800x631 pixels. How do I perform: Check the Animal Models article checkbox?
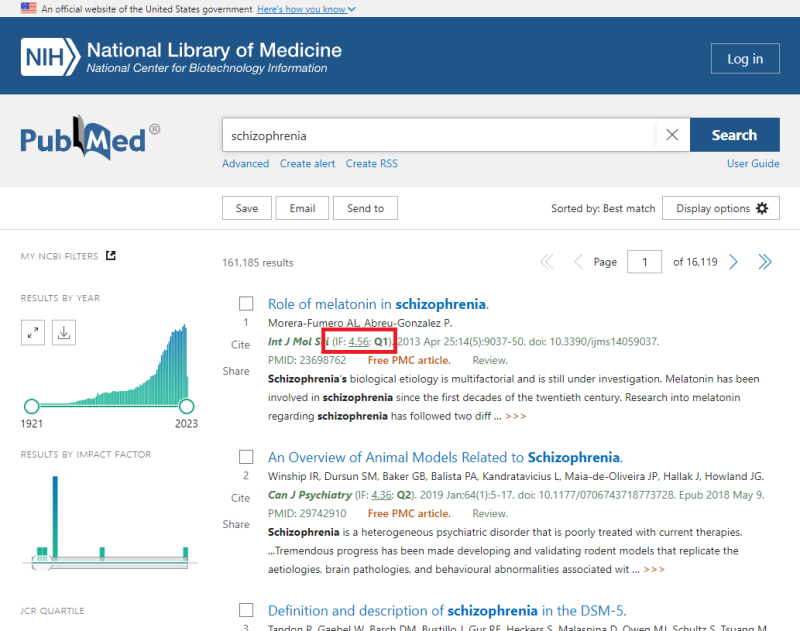(x=245, y=456)
